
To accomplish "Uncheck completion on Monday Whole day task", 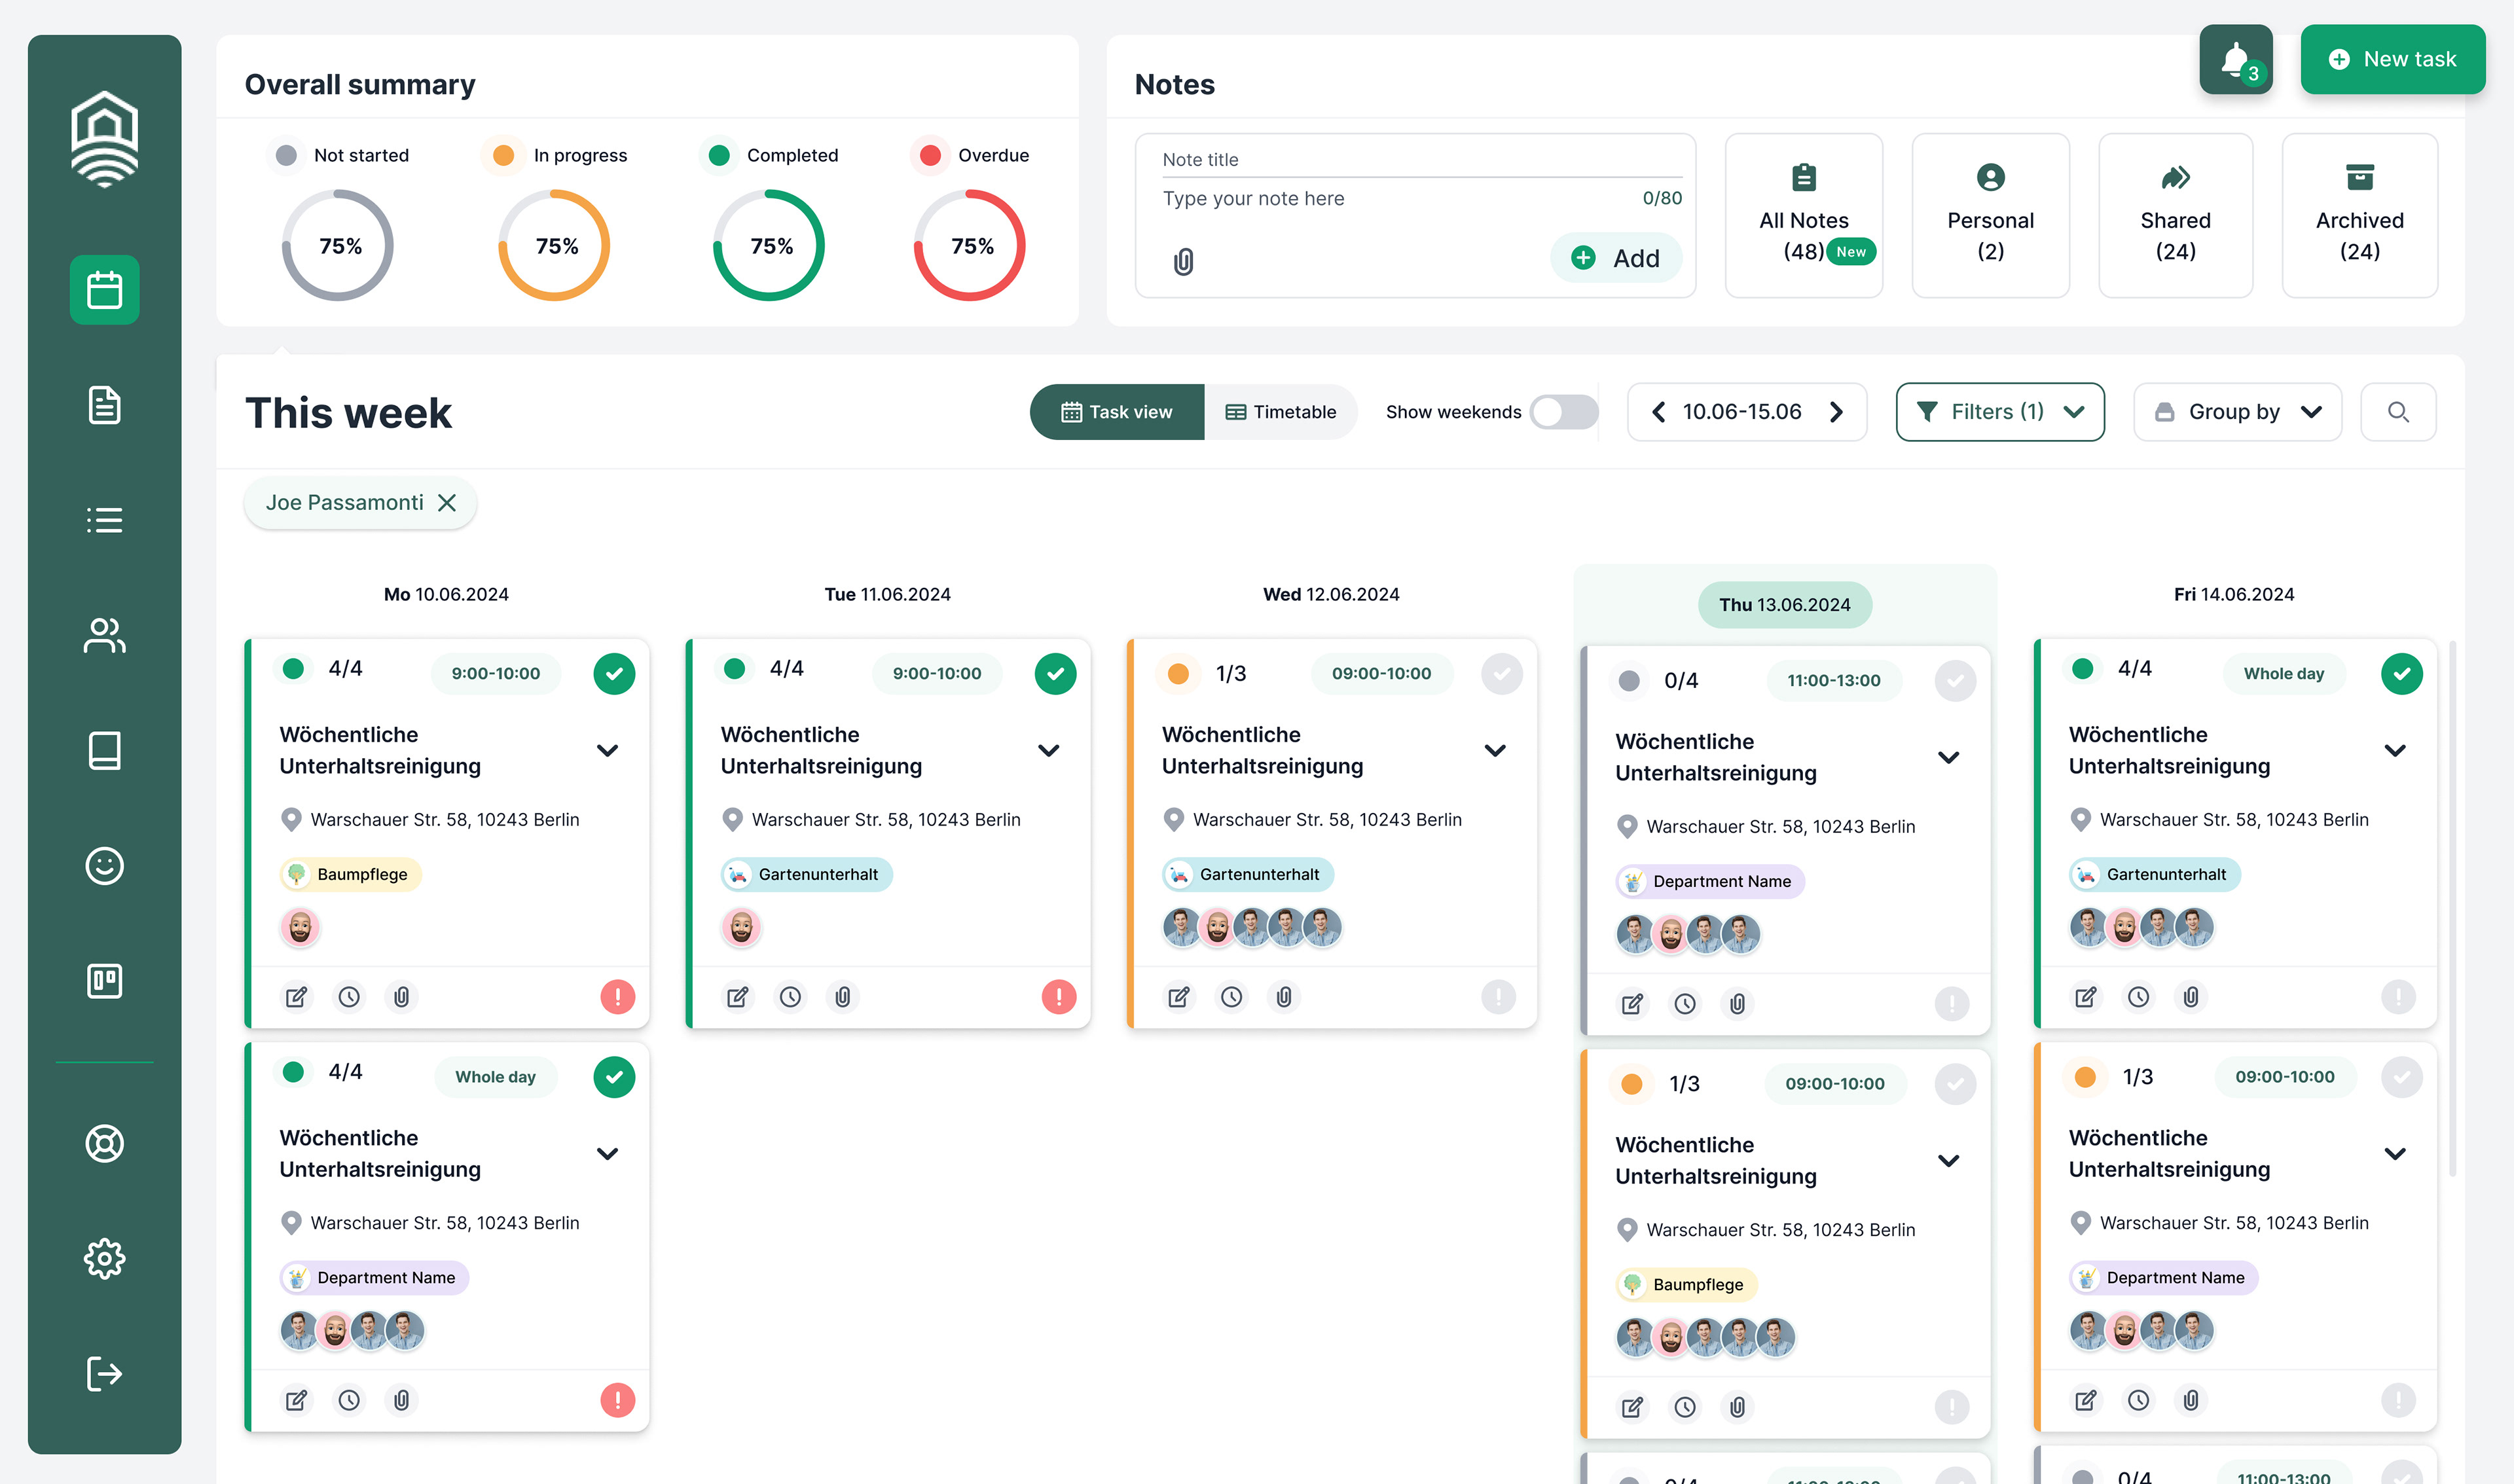I will pyautogui.click(x=614, y=1077).
